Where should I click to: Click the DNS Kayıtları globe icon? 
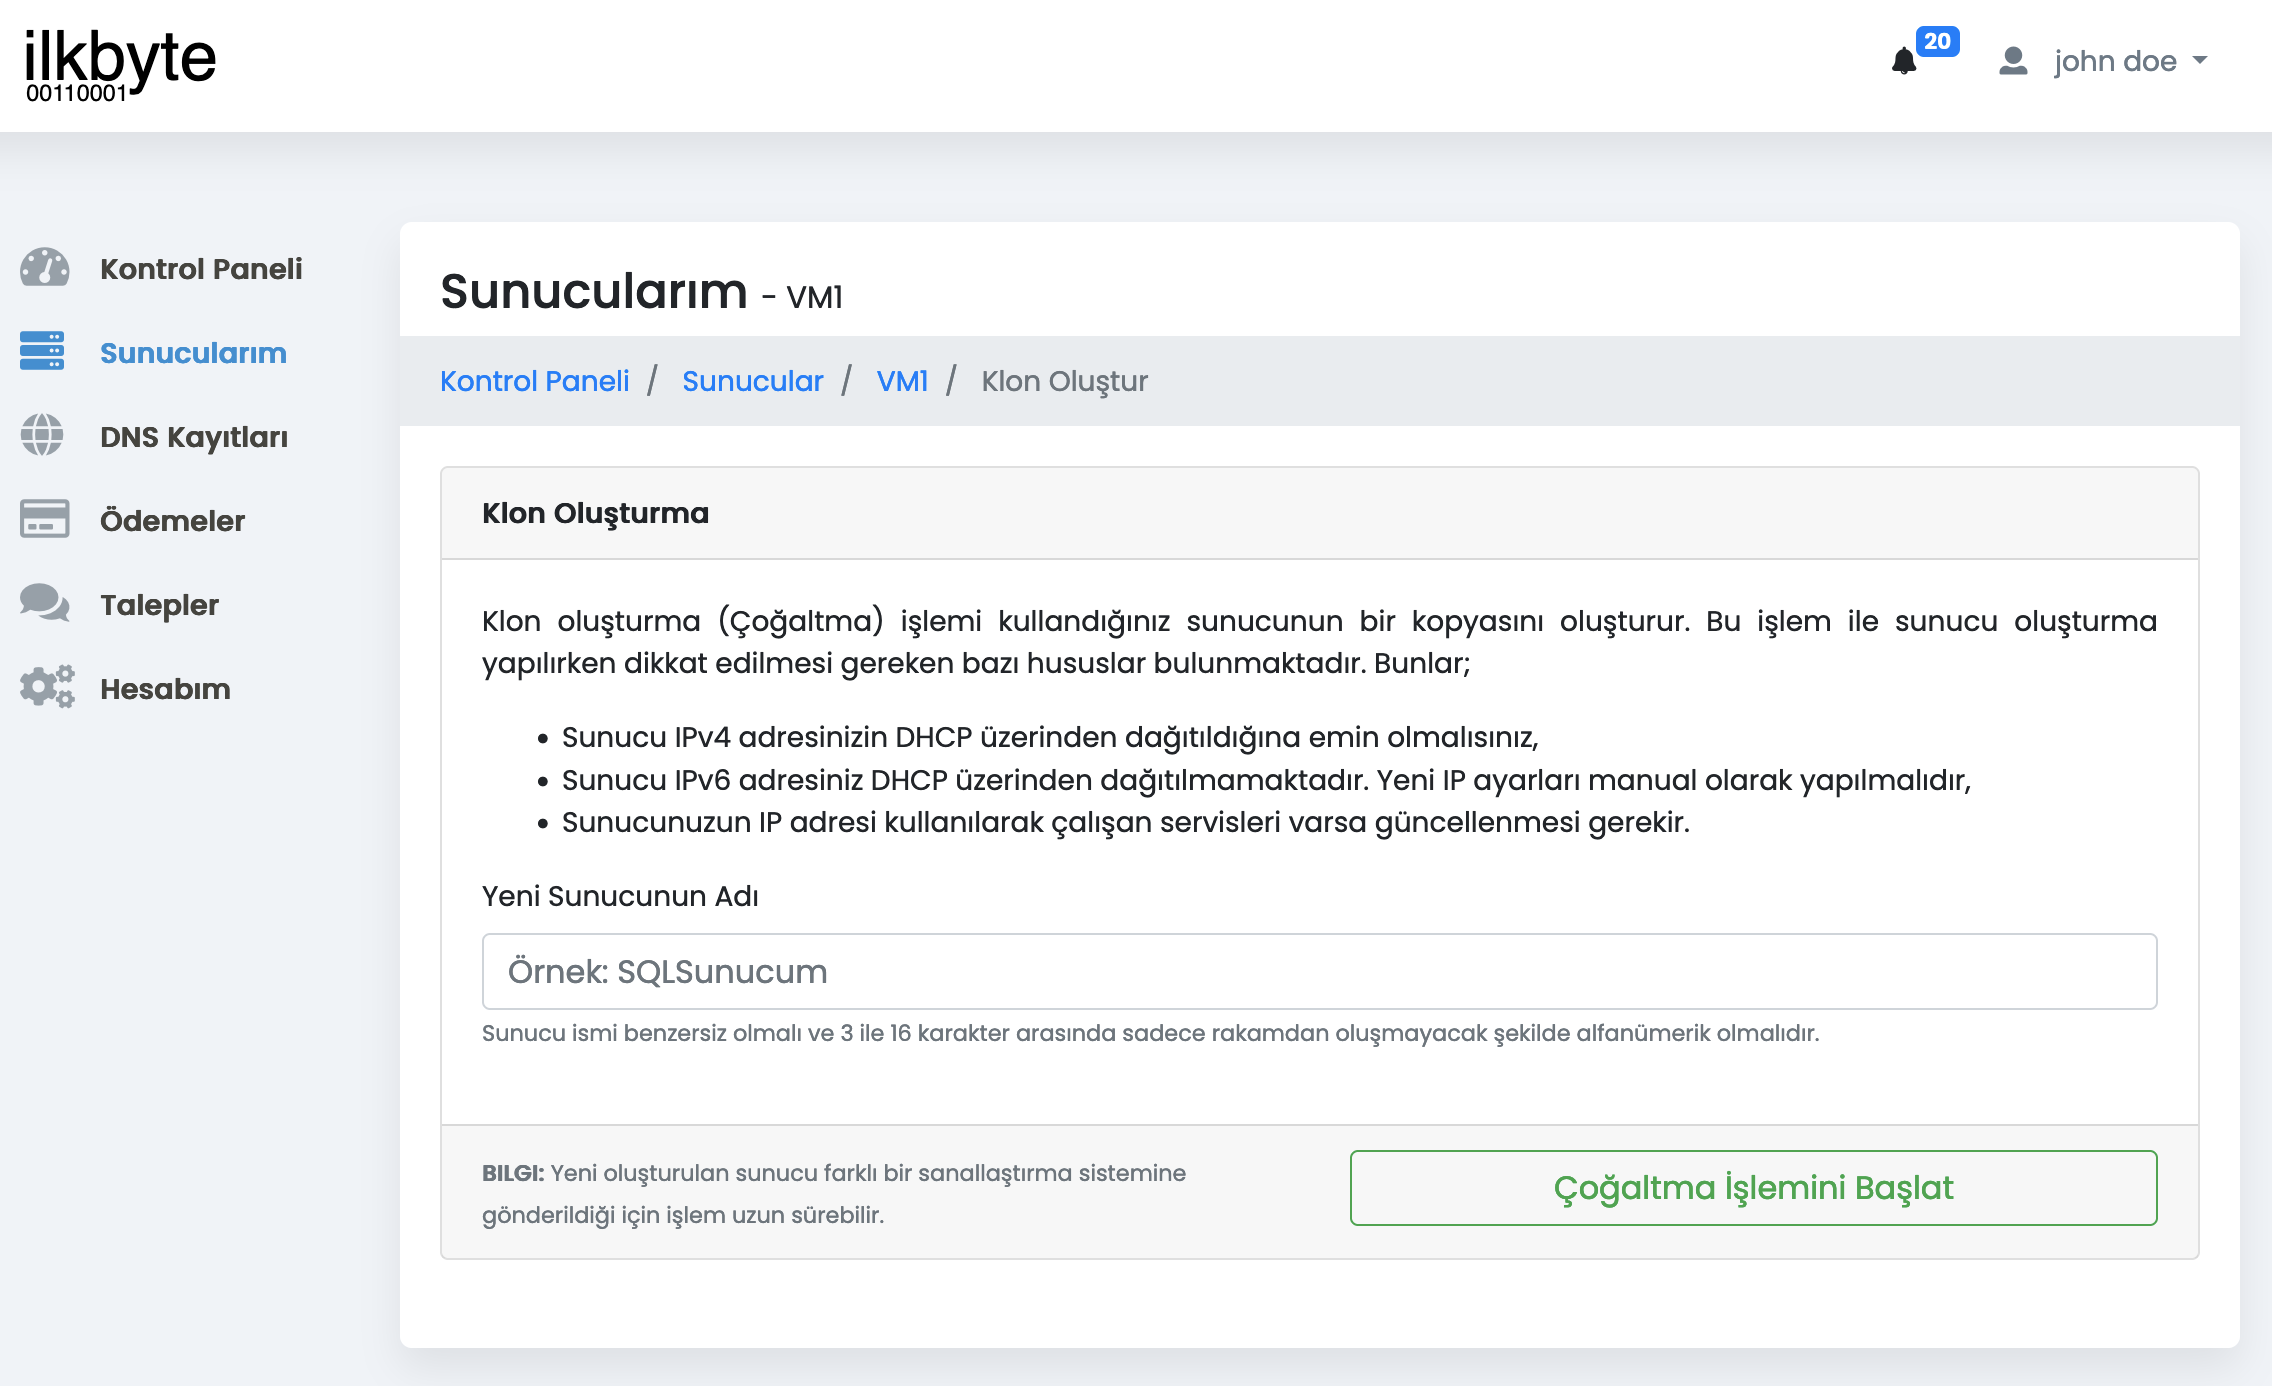(x=42, y=435)
